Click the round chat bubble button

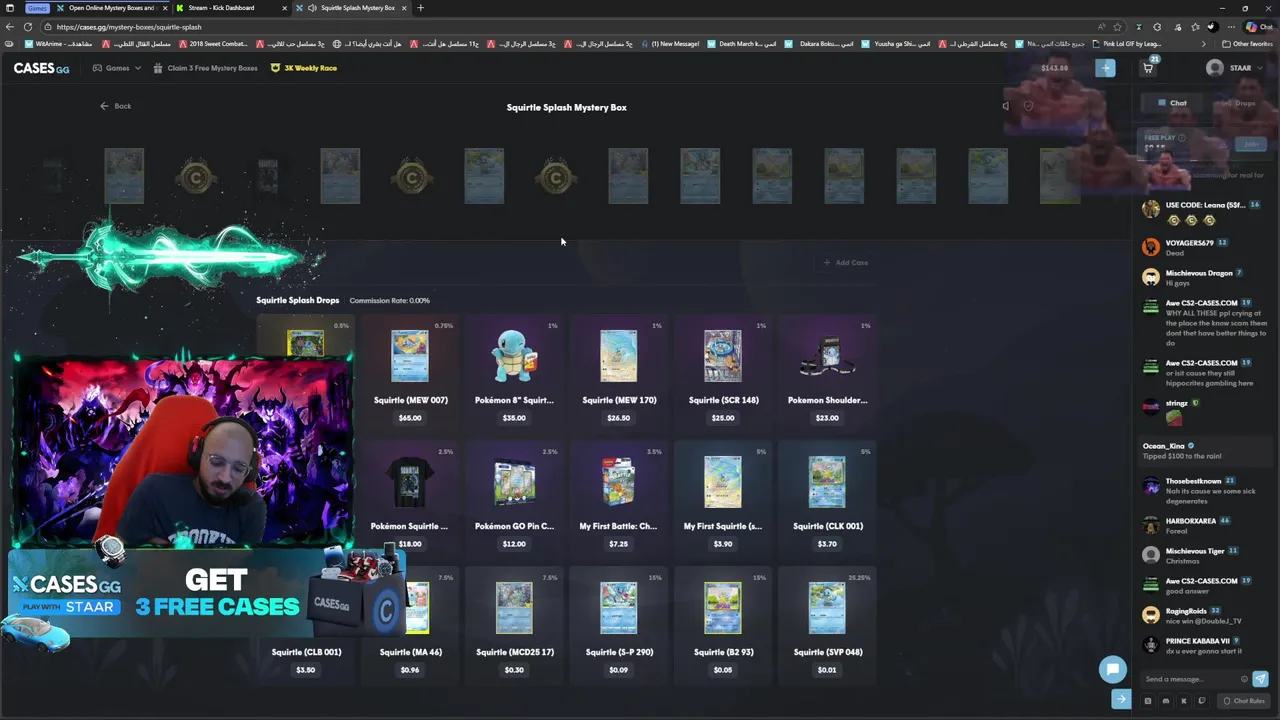tap(1112, 669)
